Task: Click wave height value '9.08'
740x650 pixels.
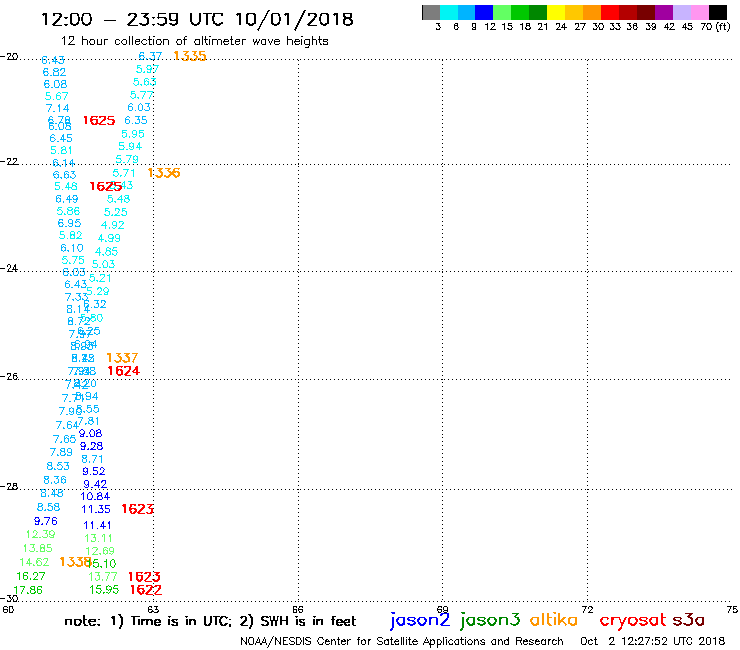Action: tap(90, 433)
